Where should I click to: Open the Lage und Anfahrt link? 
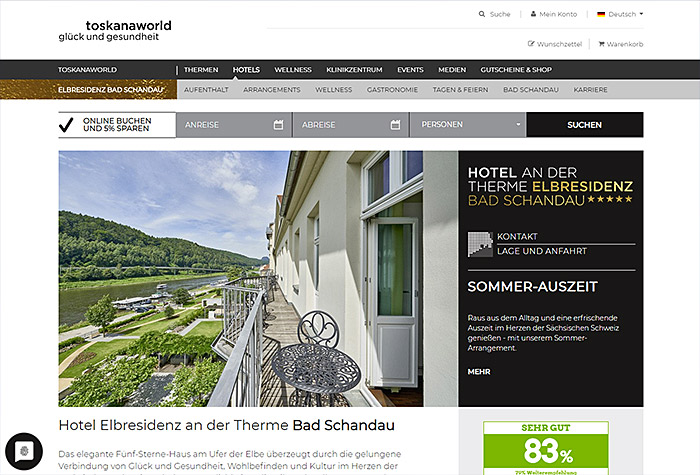pyautogui.click(x=542, y=251)
